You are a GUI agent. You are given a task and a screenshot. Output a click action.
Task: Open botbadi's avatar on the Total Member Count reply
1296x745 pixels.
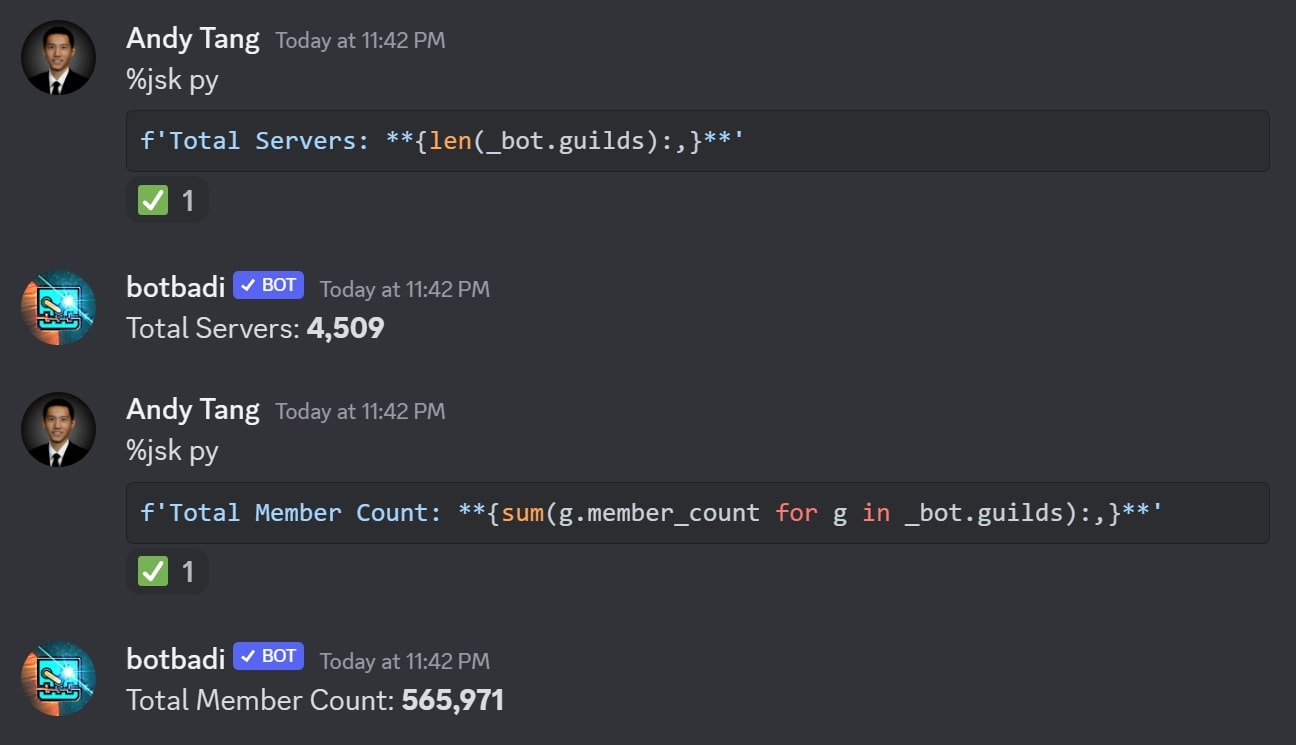(58, 679)
